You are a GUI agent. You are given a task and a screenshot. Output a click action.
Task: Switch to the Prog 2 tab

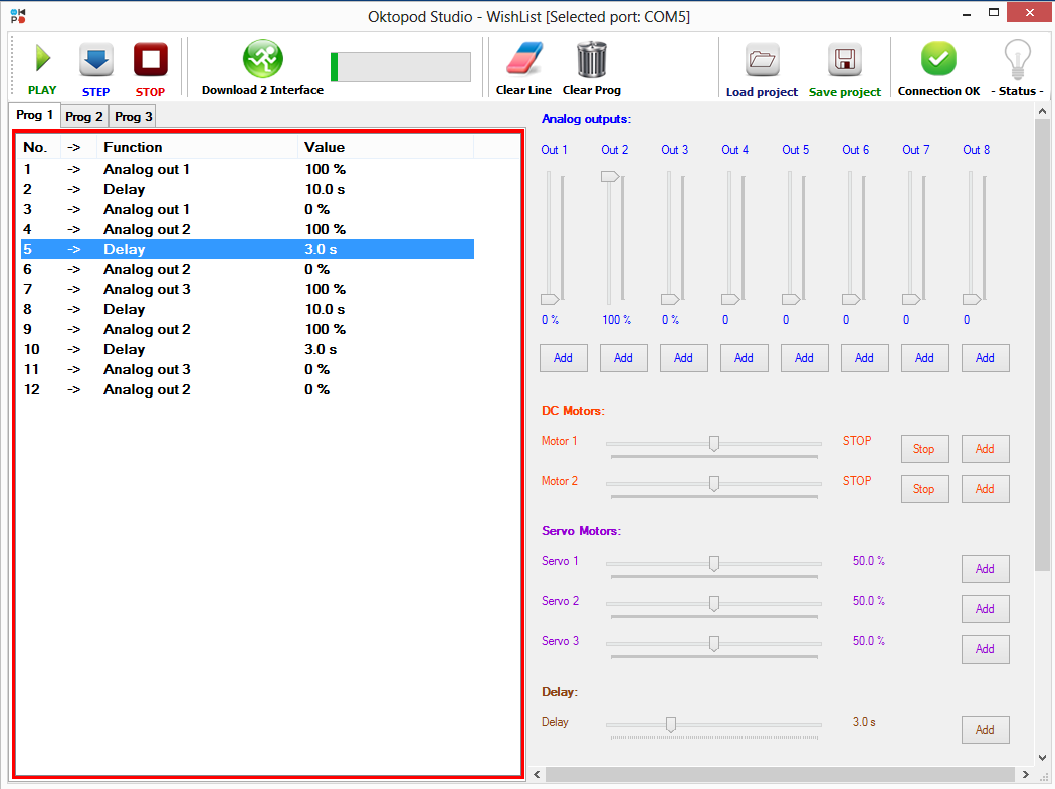[84, 117]
